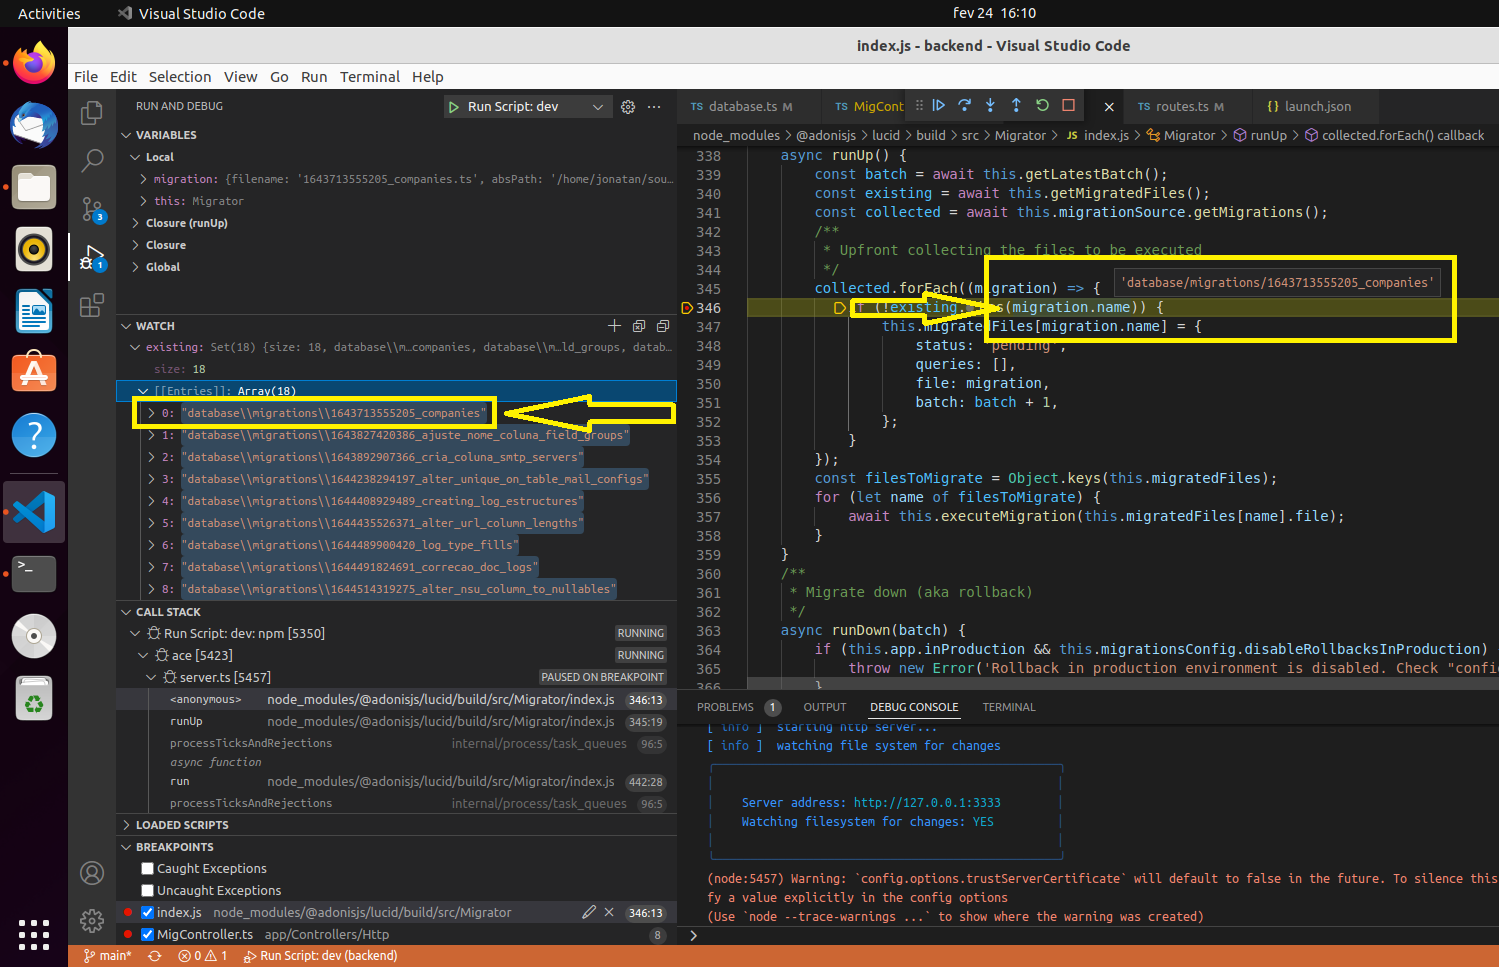1499x967 pixels.
Task: Toggle Uncaught Exceptions breakpoint
Action: point(148,891)
